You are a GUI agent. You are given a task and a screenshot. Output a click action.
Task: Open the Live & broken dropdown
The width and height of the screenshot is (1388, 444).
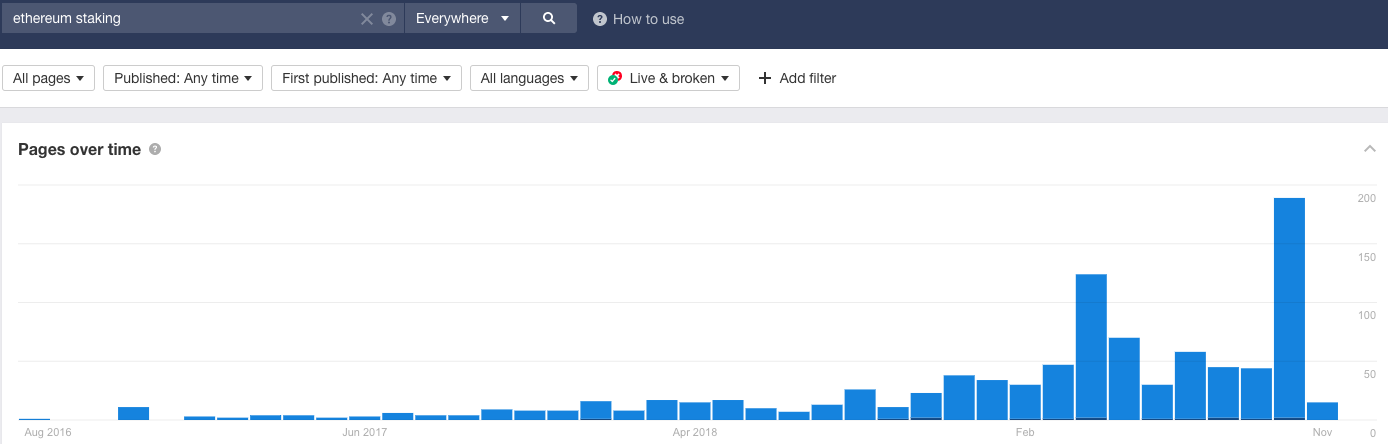pos(668,78)
